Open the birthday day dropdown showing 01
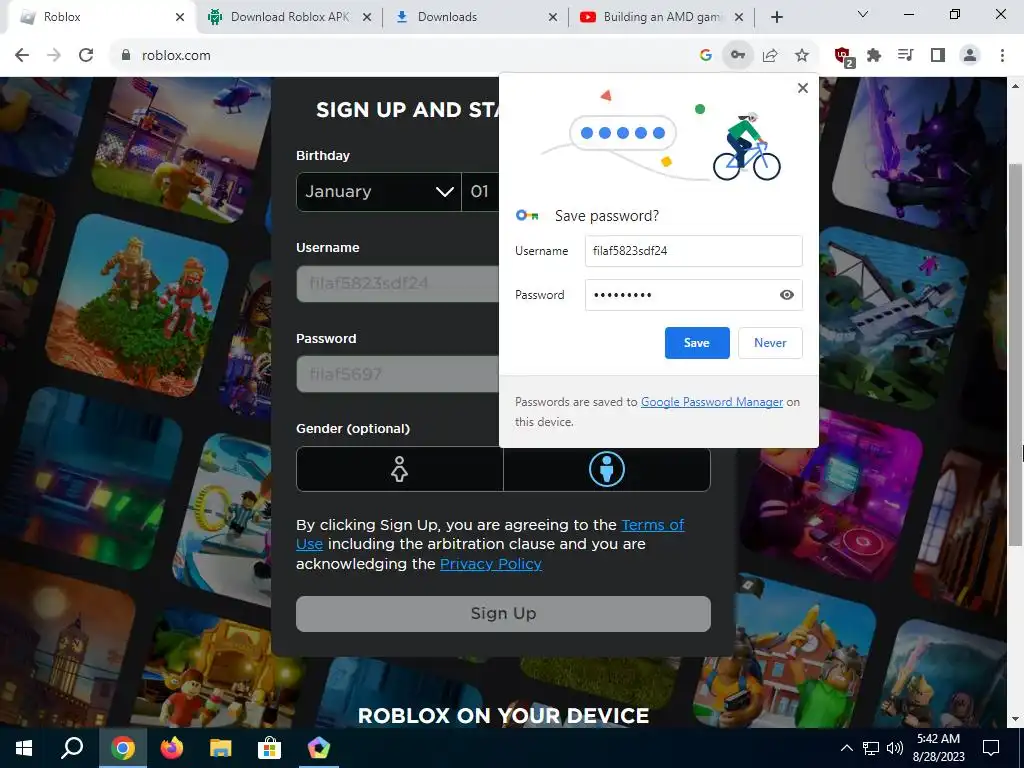 (x=480, y=192)
